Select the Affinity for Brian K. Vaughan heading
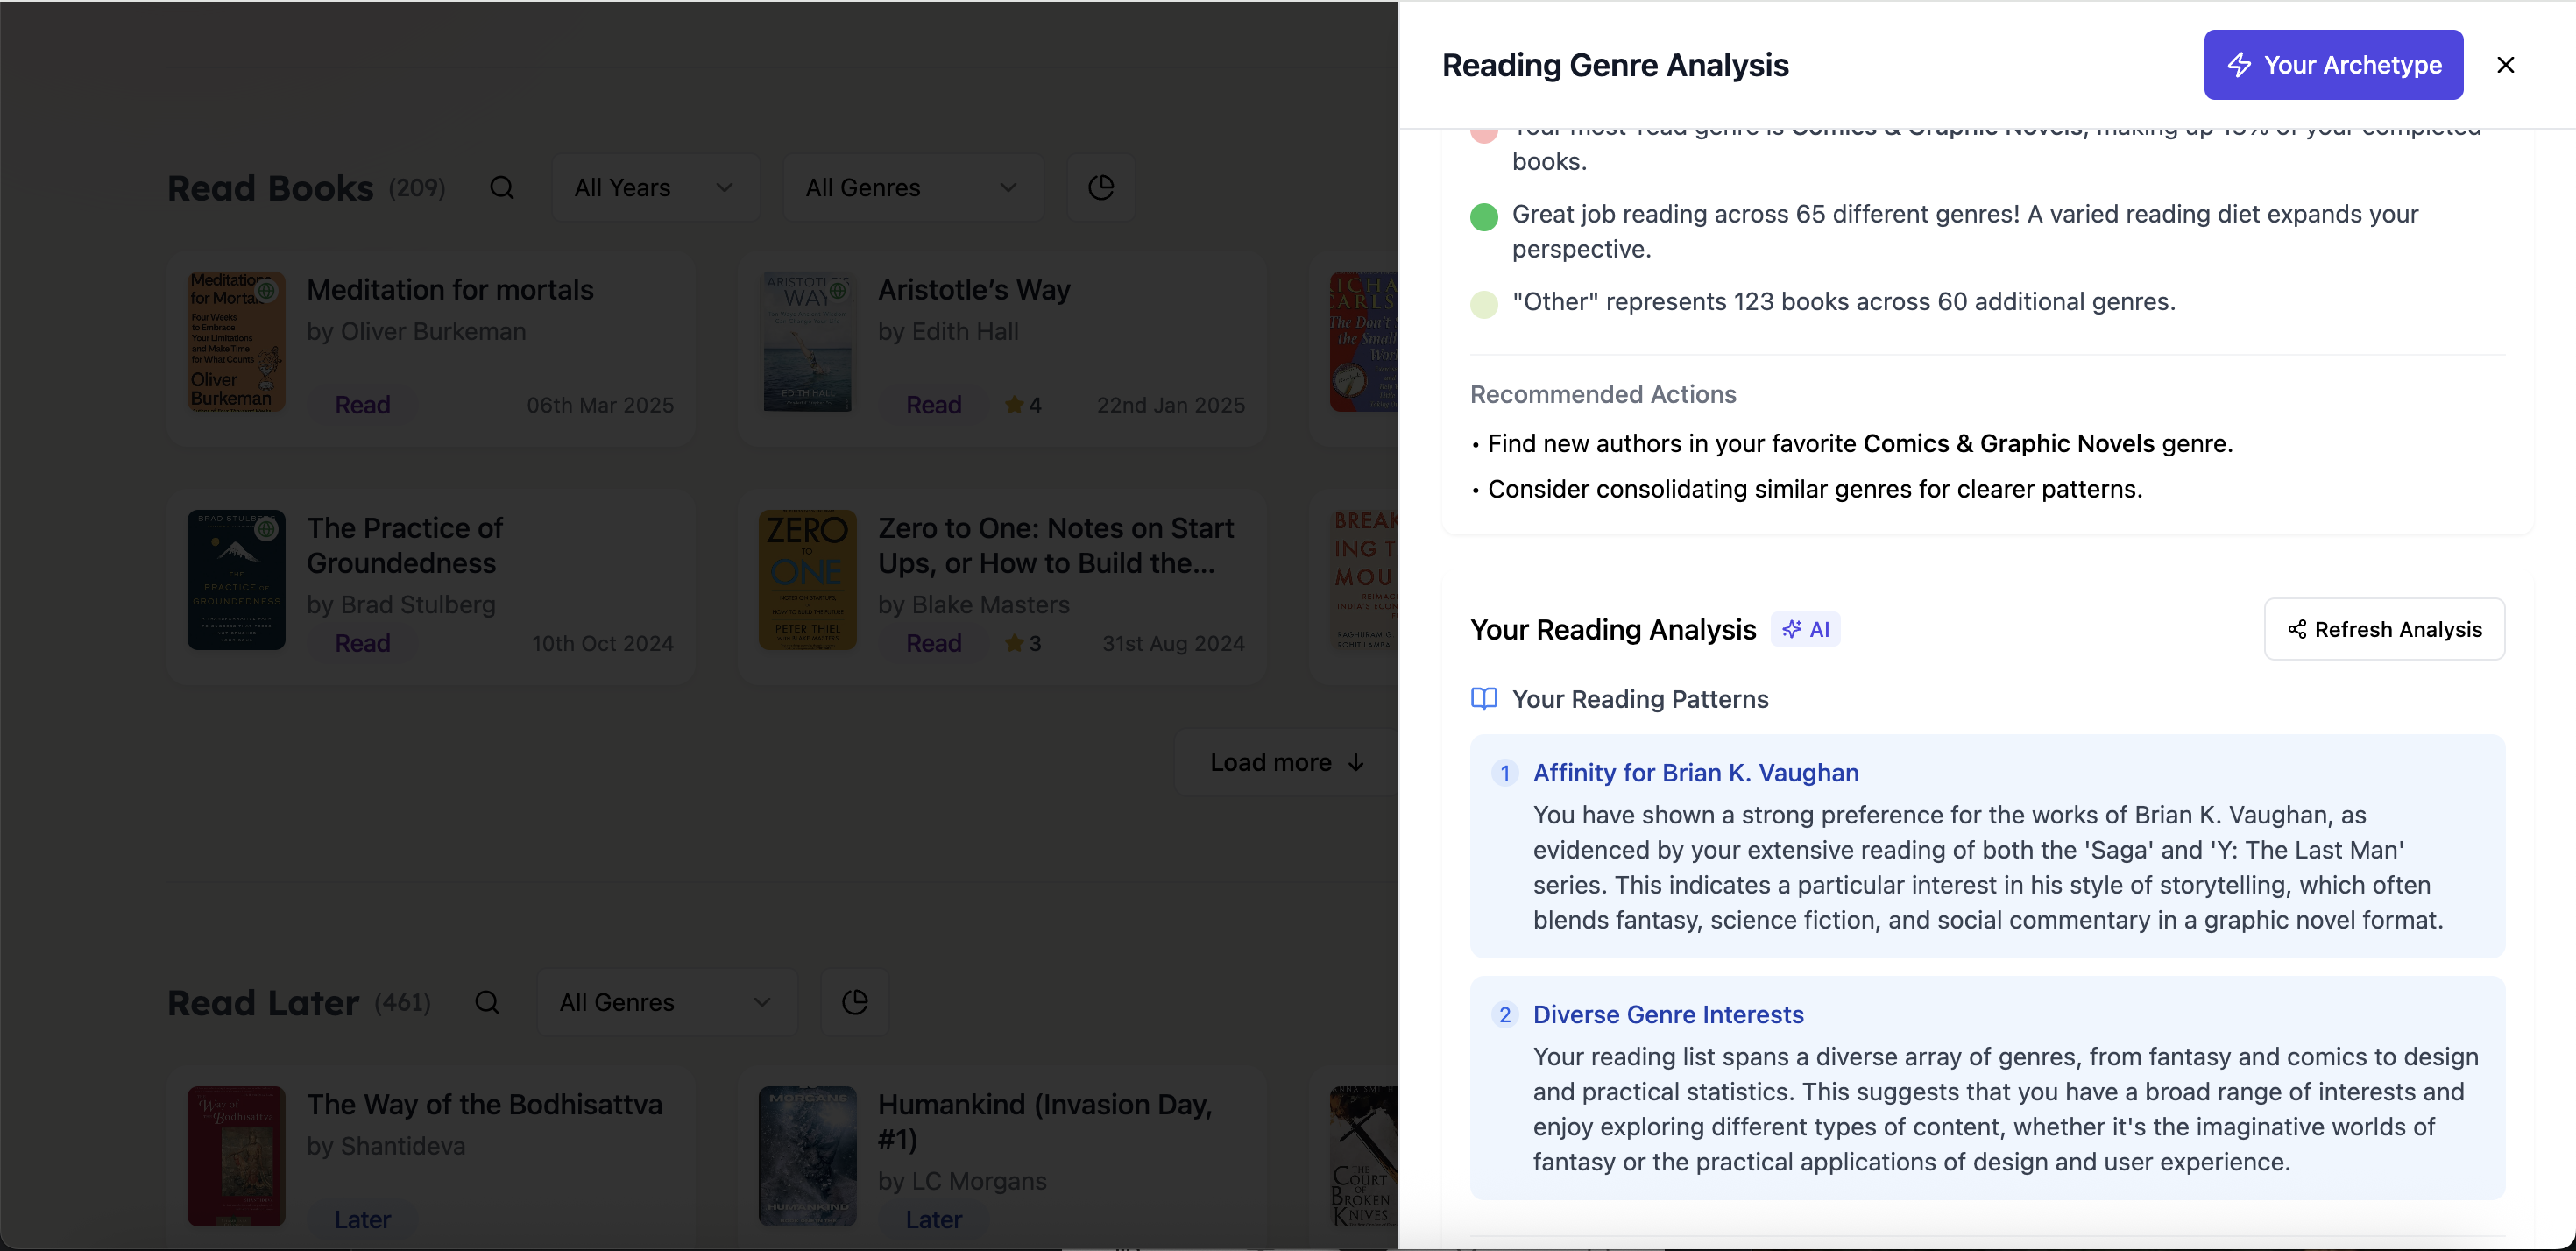Screen dimensions: 2576x1251 [x=1695, y=773]
